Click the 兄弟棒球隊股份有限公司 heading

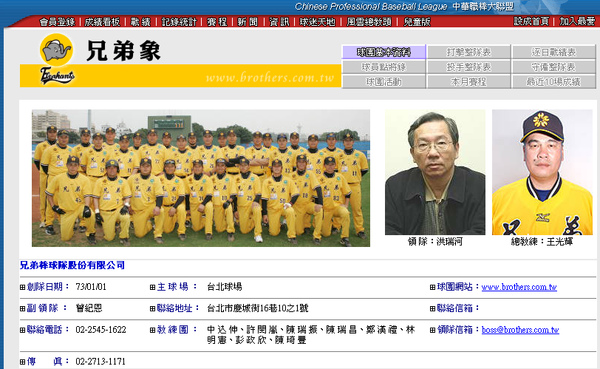pos(72,265)
